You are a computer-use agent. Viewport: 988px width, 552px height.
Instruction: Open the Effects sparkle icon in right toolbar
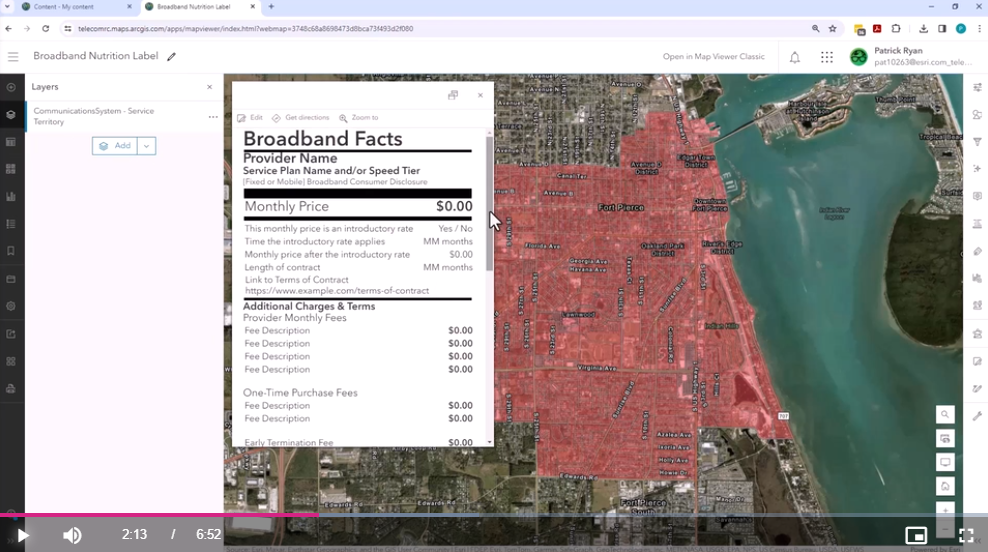pos(977,169)
